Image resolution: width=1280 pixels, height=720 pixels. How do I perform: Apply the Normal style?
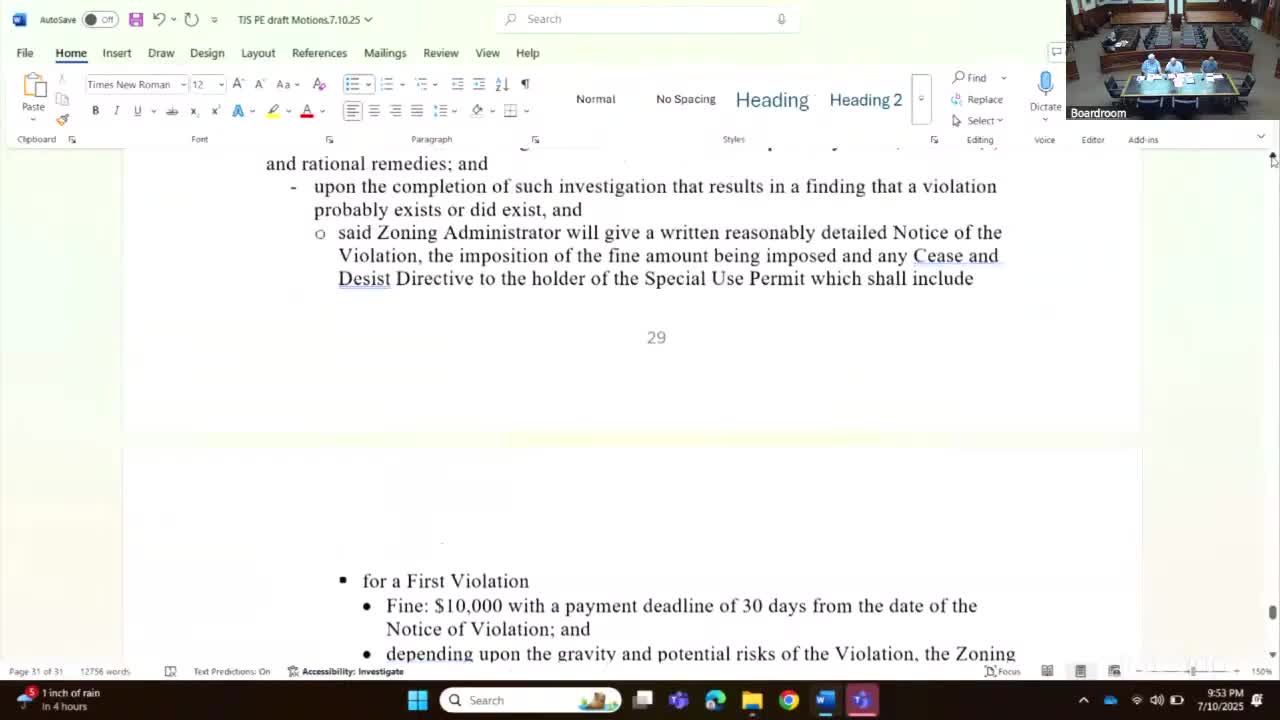(x=595, y=99)
